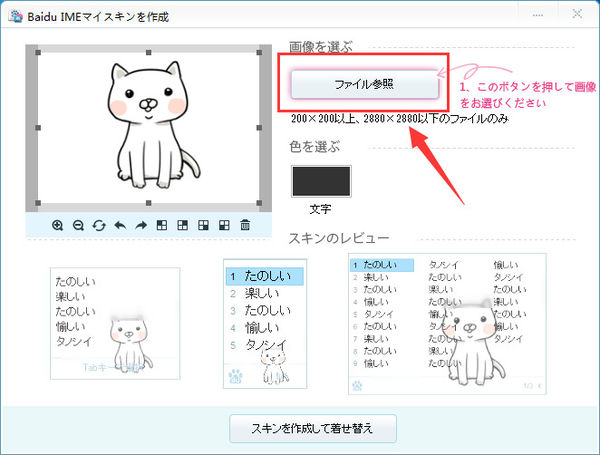
Task: Select candidate '2 楽しい' in vertical preview
Action: click(x=255, y=294)
